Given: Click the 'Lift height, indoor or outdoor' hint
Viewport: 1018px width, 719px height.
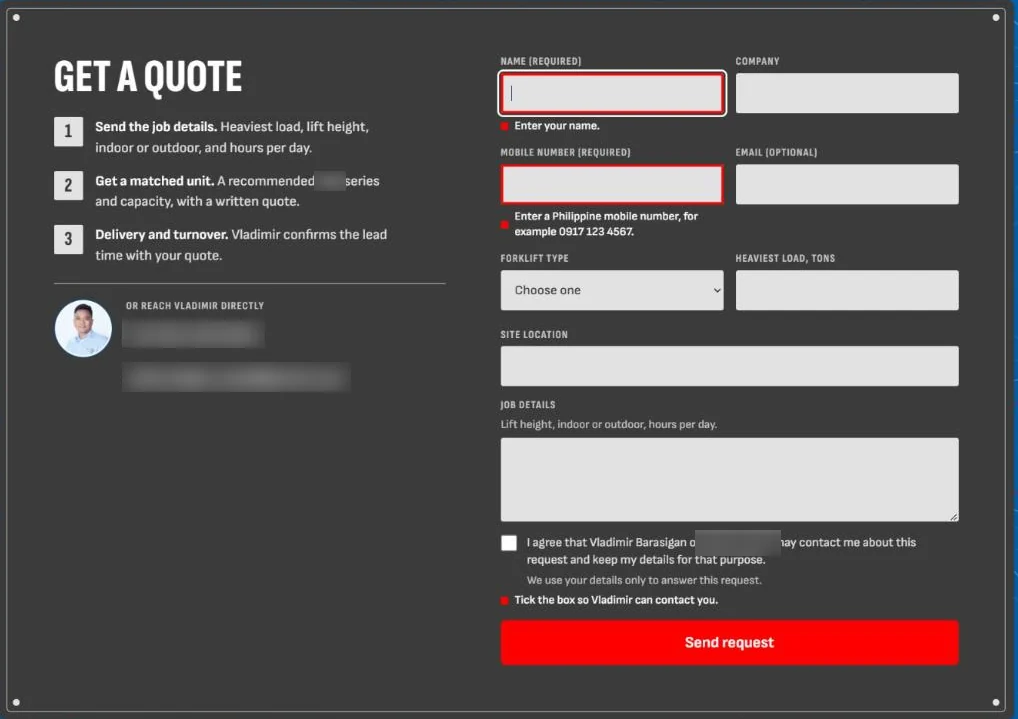Looking at the screenshot, I should tap(608, 424).
